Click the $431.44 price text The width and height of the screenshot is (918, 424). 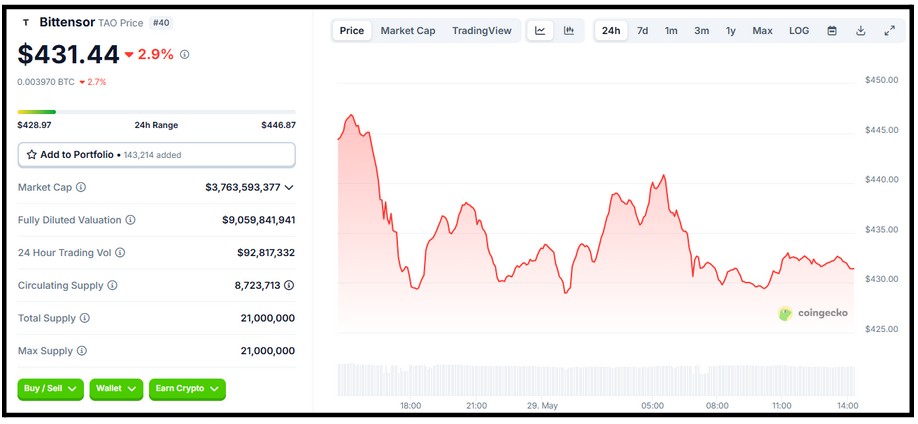[68, 54]
